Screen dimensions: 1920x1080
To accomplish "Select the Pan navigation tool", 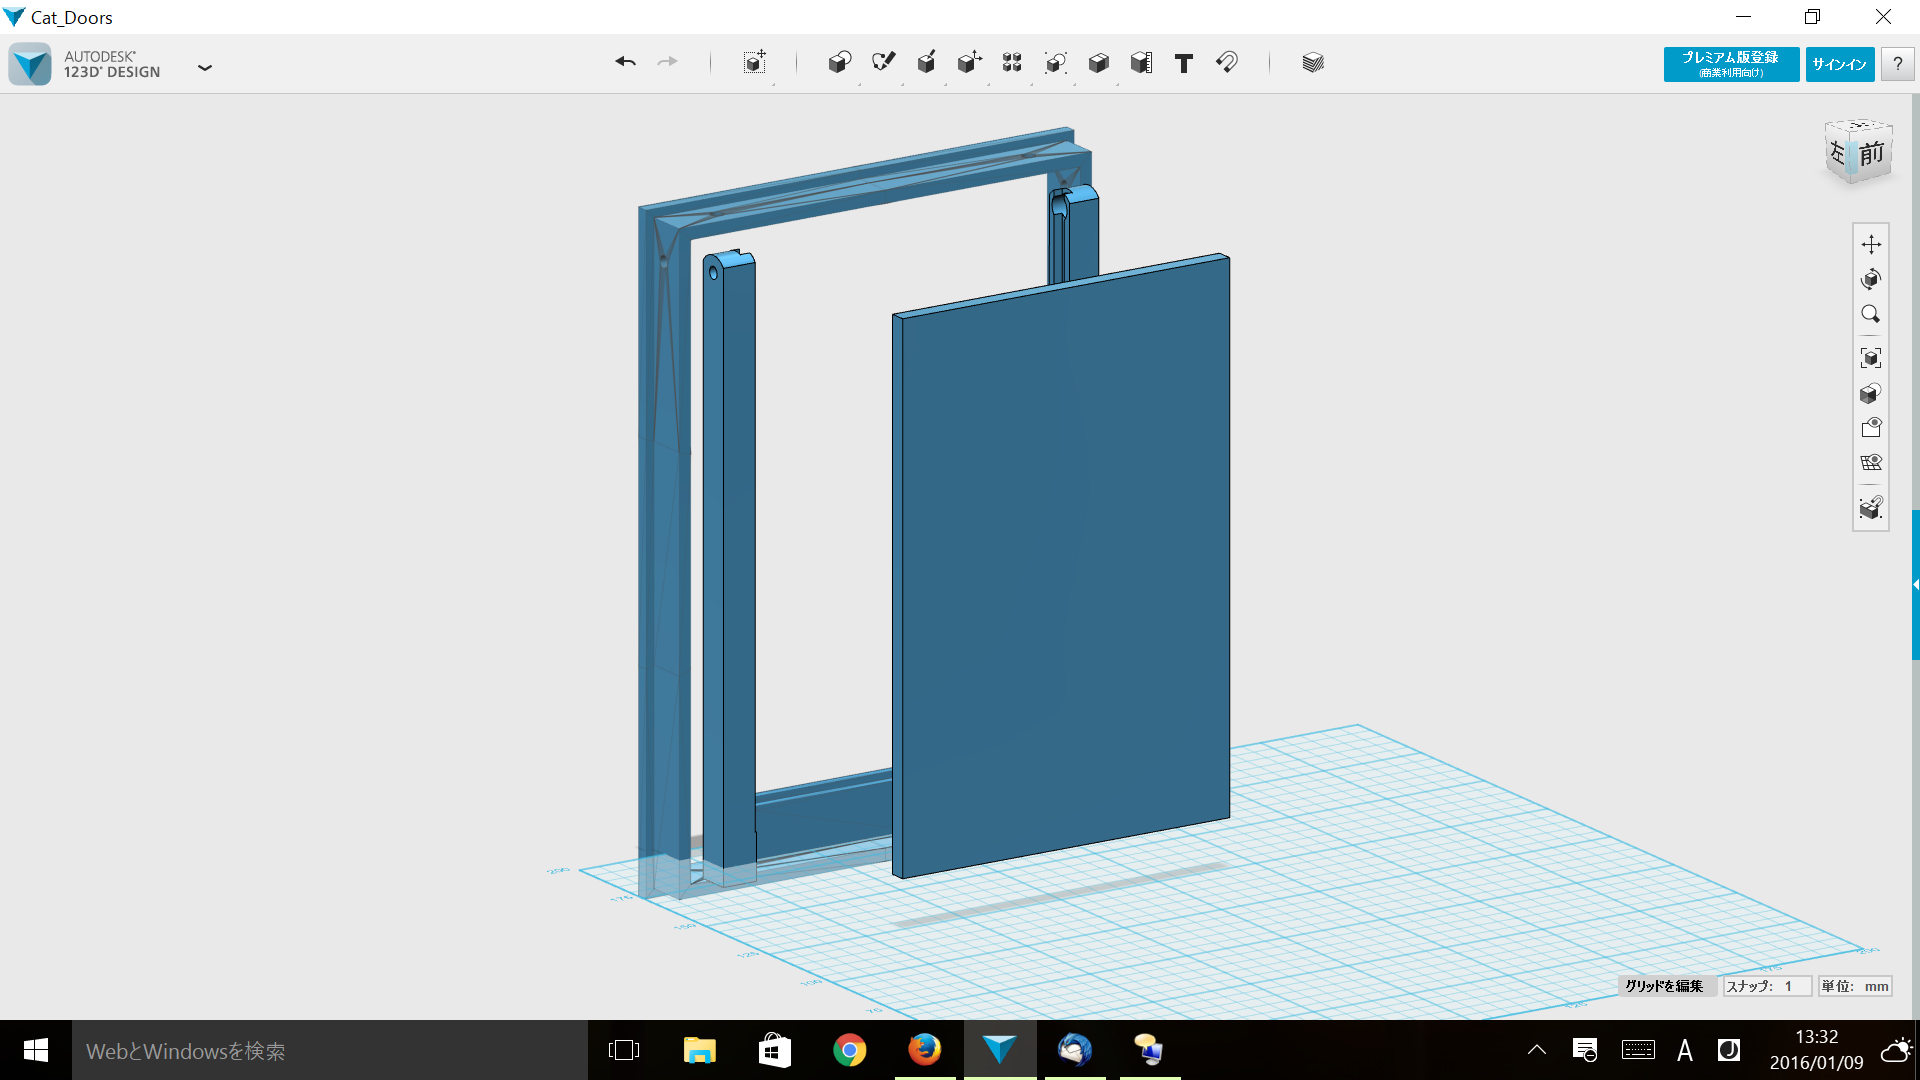I will (1871, 244).
